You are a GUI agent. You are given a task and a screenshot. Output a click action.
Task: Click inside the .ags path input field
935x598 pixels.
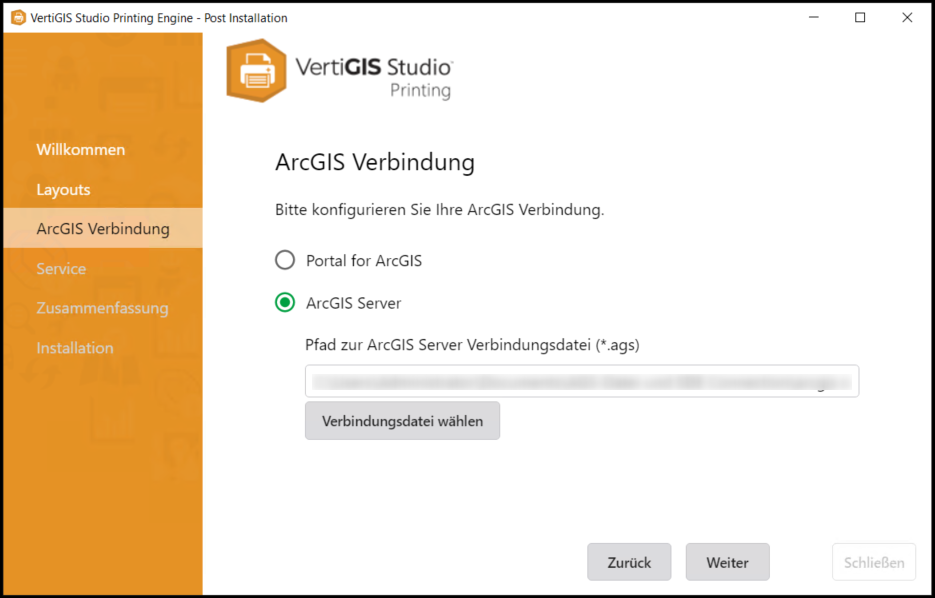click(580, 381)
